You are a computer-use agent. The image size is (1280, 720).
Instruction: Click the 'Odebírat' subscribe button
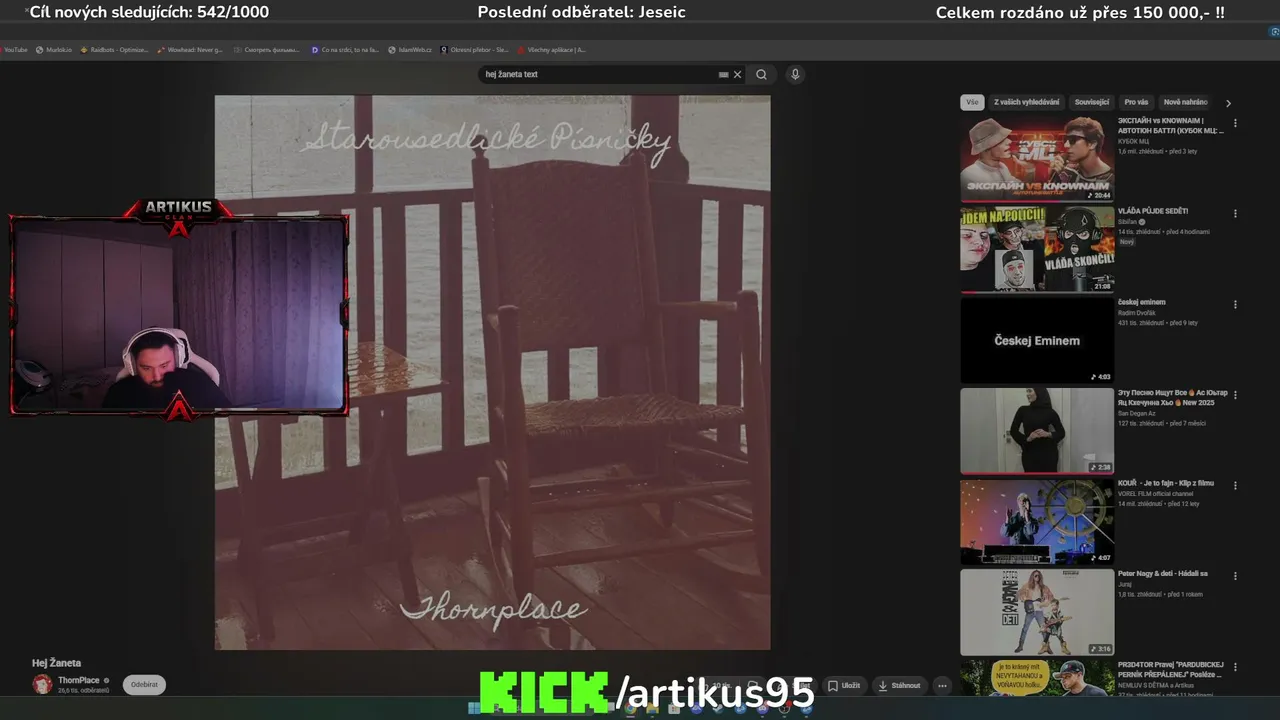coord(144,685)
